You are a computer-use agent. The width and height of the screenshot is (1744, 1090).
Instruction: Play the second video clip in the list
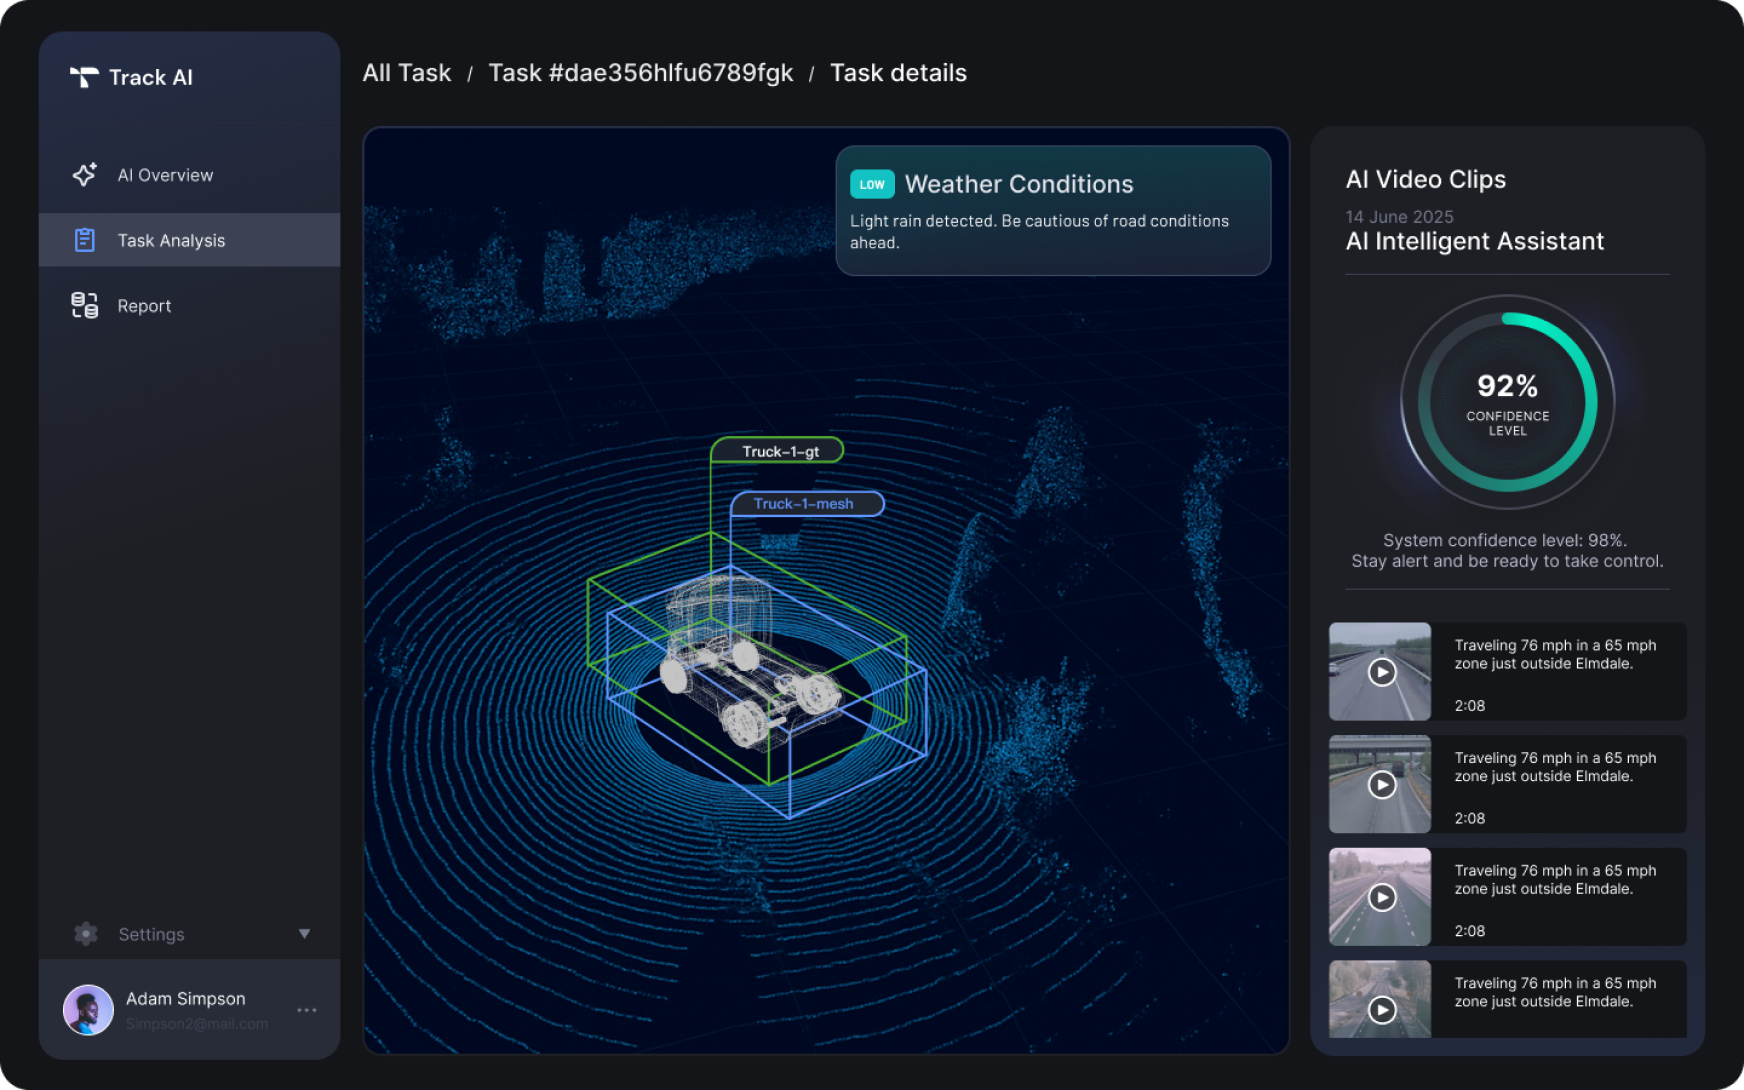click(1382, 785)
